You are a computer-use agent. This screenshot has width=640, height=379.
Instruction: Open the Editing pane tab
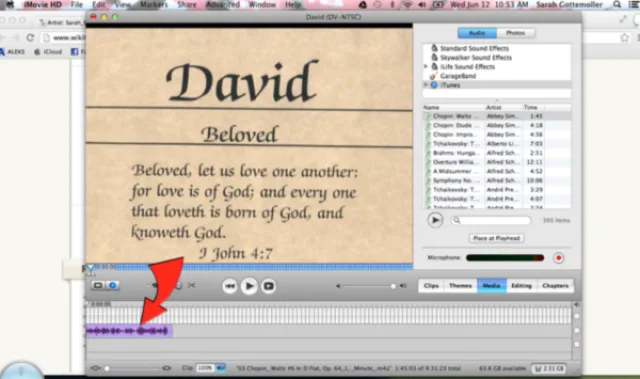coord(521,286)
